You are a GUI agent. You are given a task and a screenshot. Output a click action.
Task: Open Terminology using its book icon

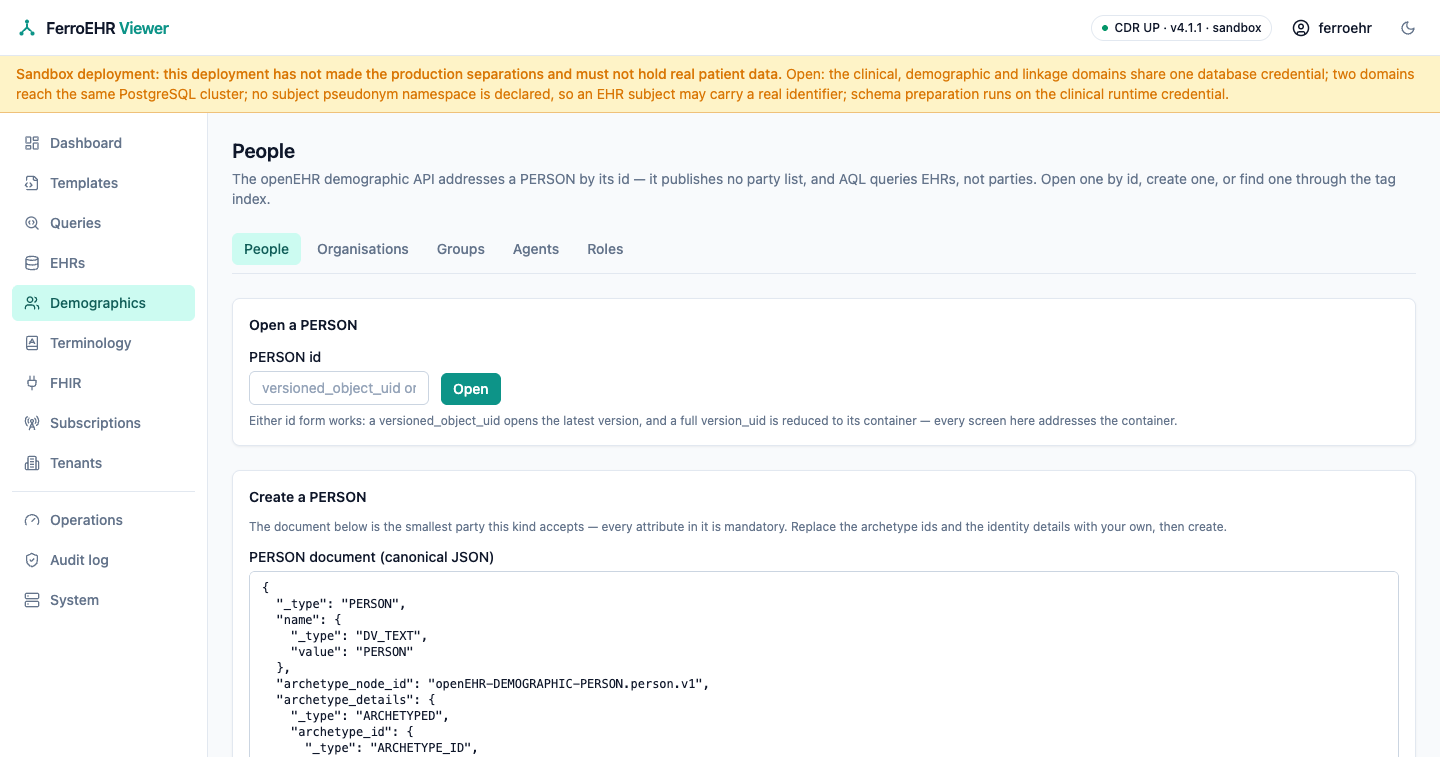pos(32,343)
